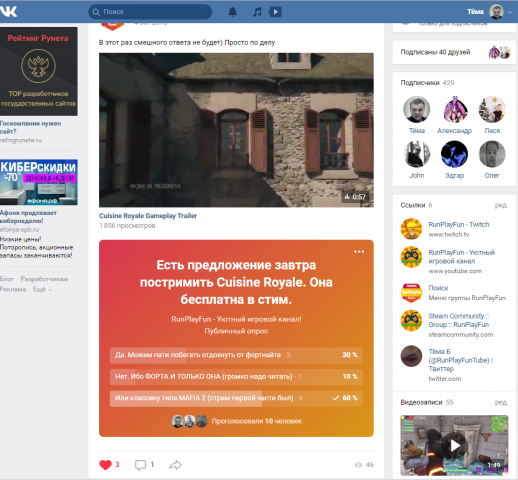Screen dimensions: 518x480
Task: Open the notifications bell
Action: [232, 12]
